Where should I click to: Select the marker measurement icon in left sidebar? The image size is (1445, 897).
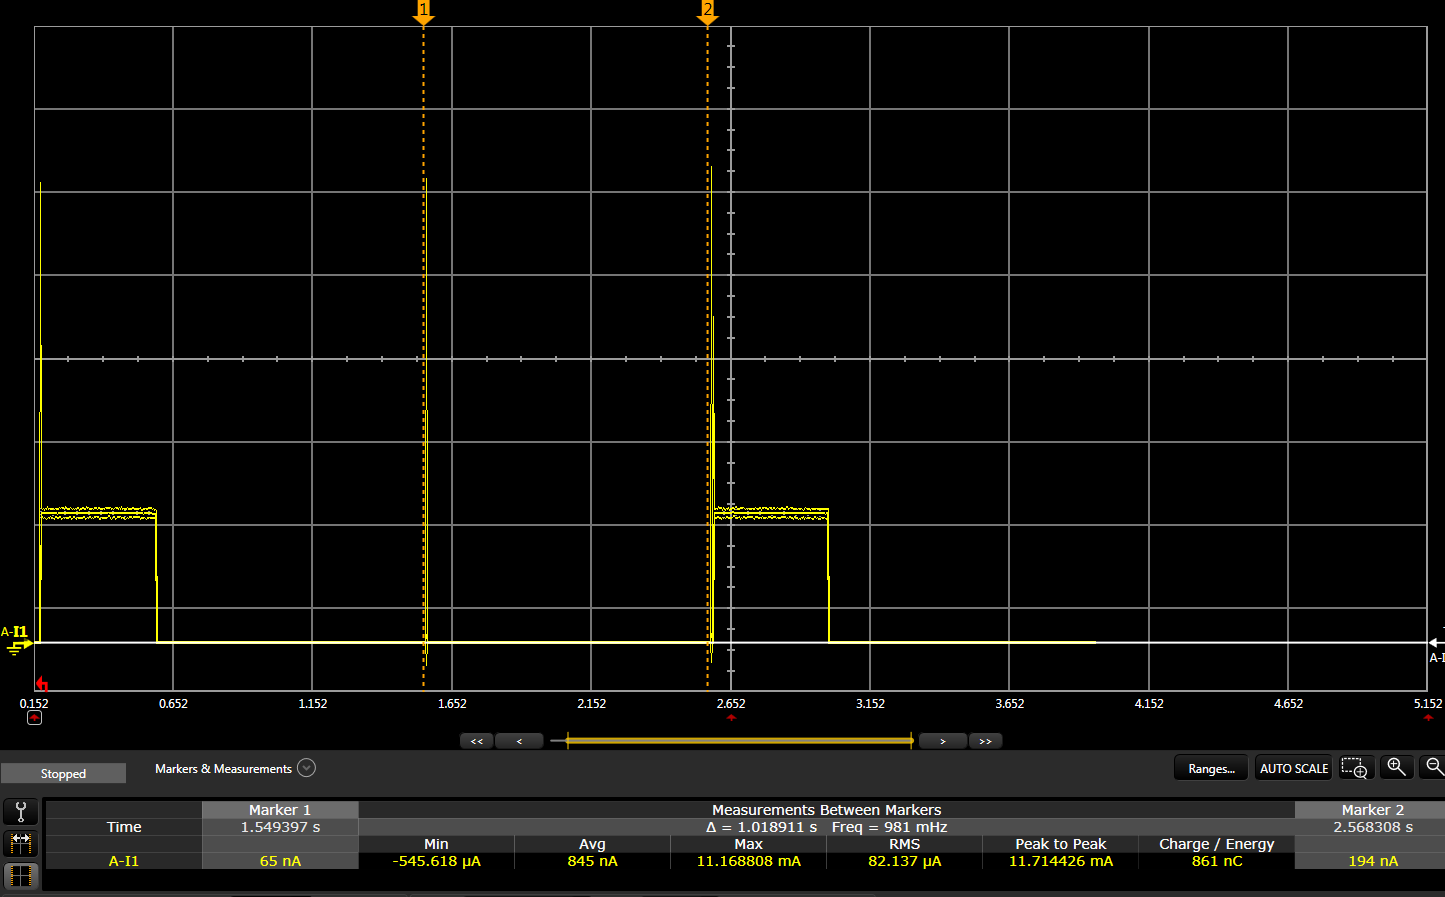click(x=20, y=843)
